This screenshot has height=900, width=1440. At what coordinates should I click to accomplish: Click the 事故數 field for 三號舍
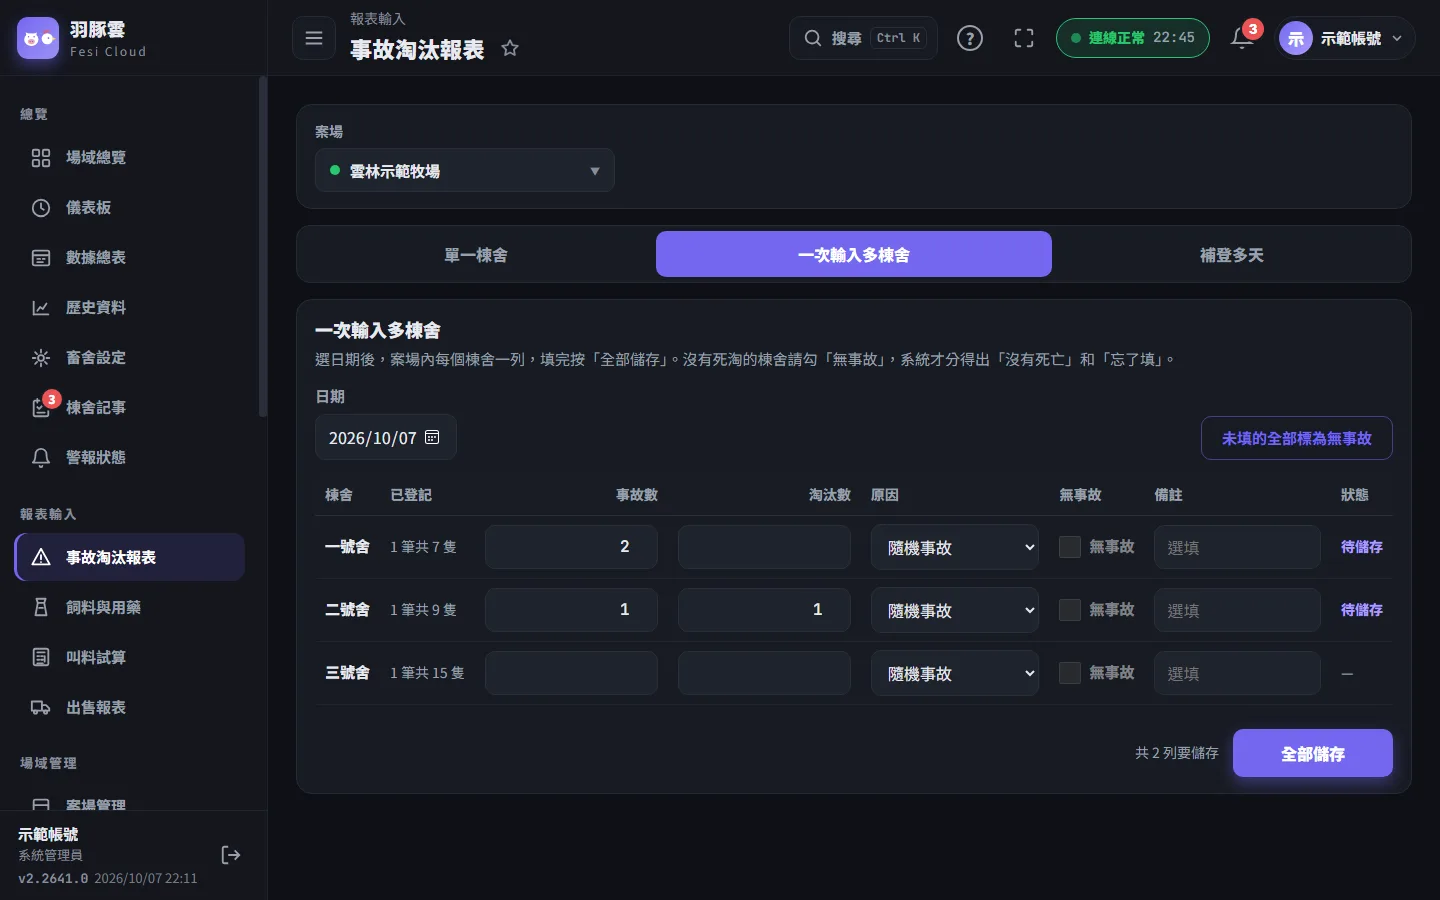pyautogui.click(x=571, y=673)
